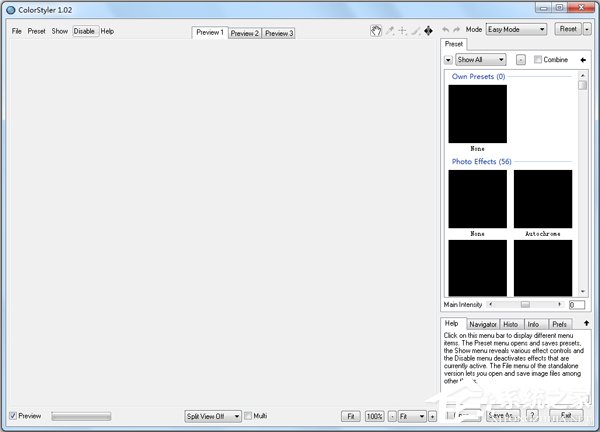
Task: Click the Reset button
Action: [x=568, y=30]
